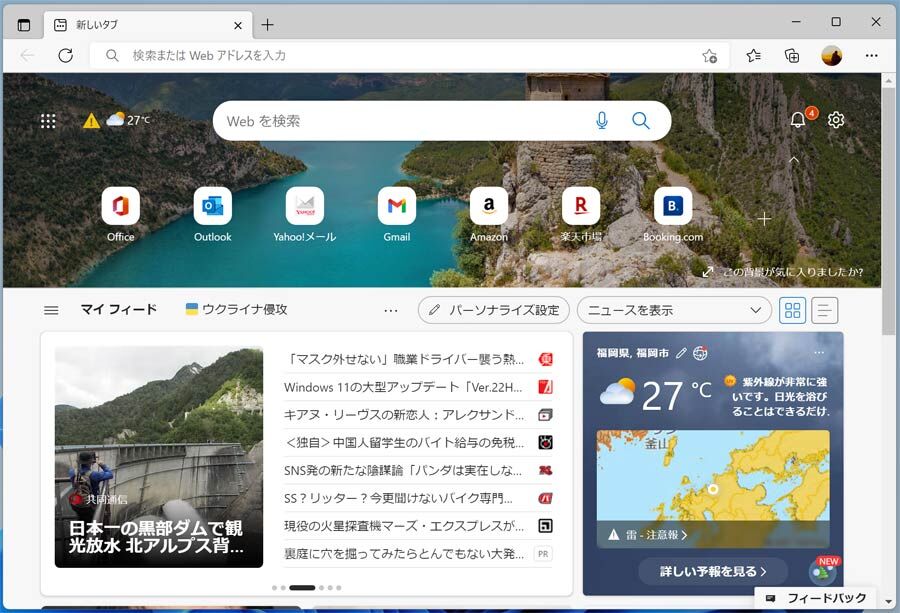Open the 楽天市場 quick link
The image size is (900, 613).
[x=581, y=215]
